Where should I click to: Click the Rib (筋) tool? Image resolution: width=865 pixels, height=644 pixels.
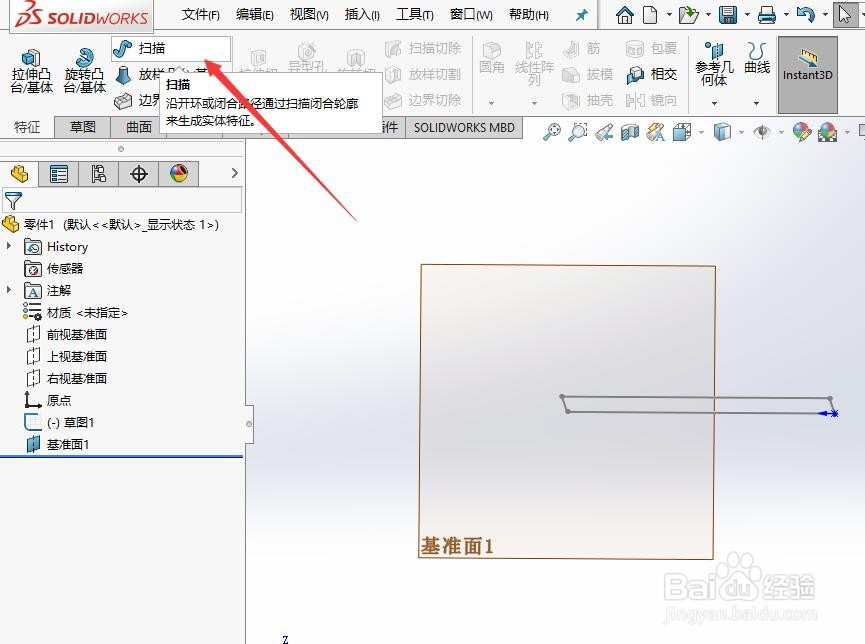(x=581, y=49)
